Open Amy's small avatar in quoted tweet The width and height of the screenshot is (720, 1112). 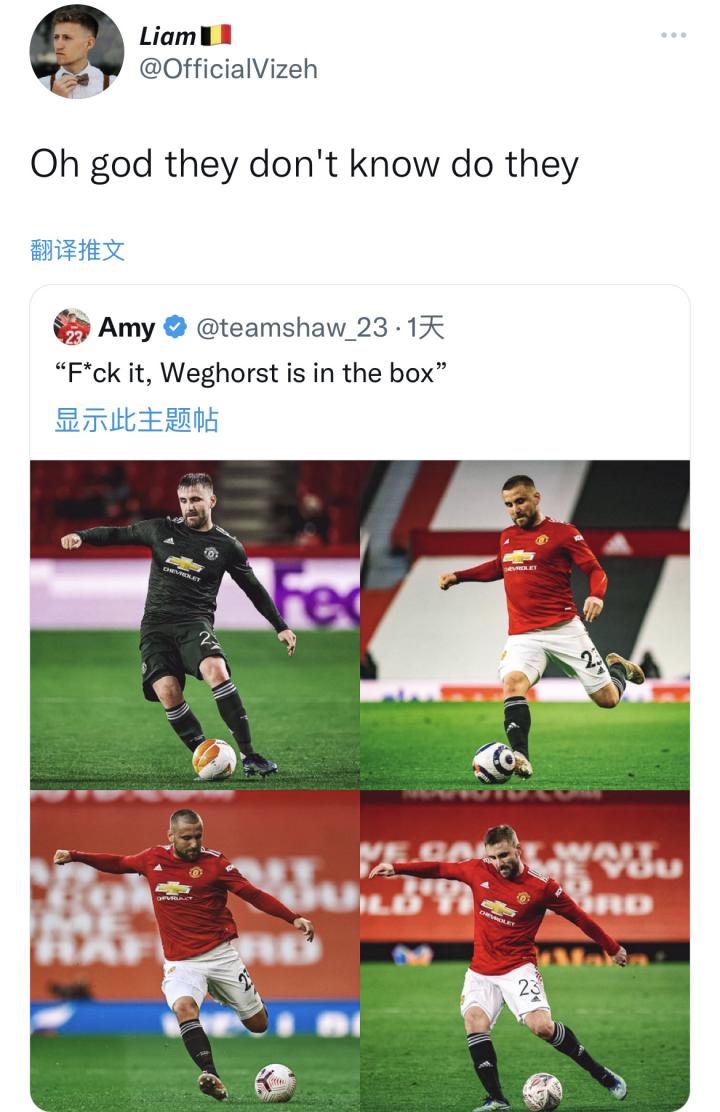[72, 327]
